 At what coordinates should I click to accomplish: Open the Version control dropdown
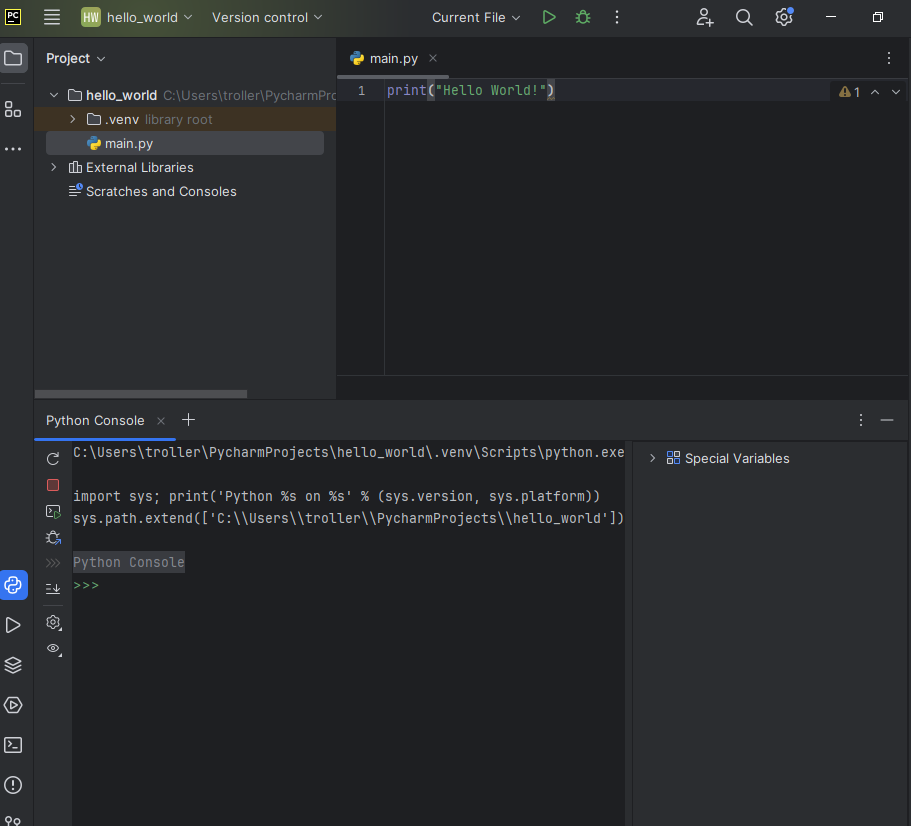pos(267,17)
